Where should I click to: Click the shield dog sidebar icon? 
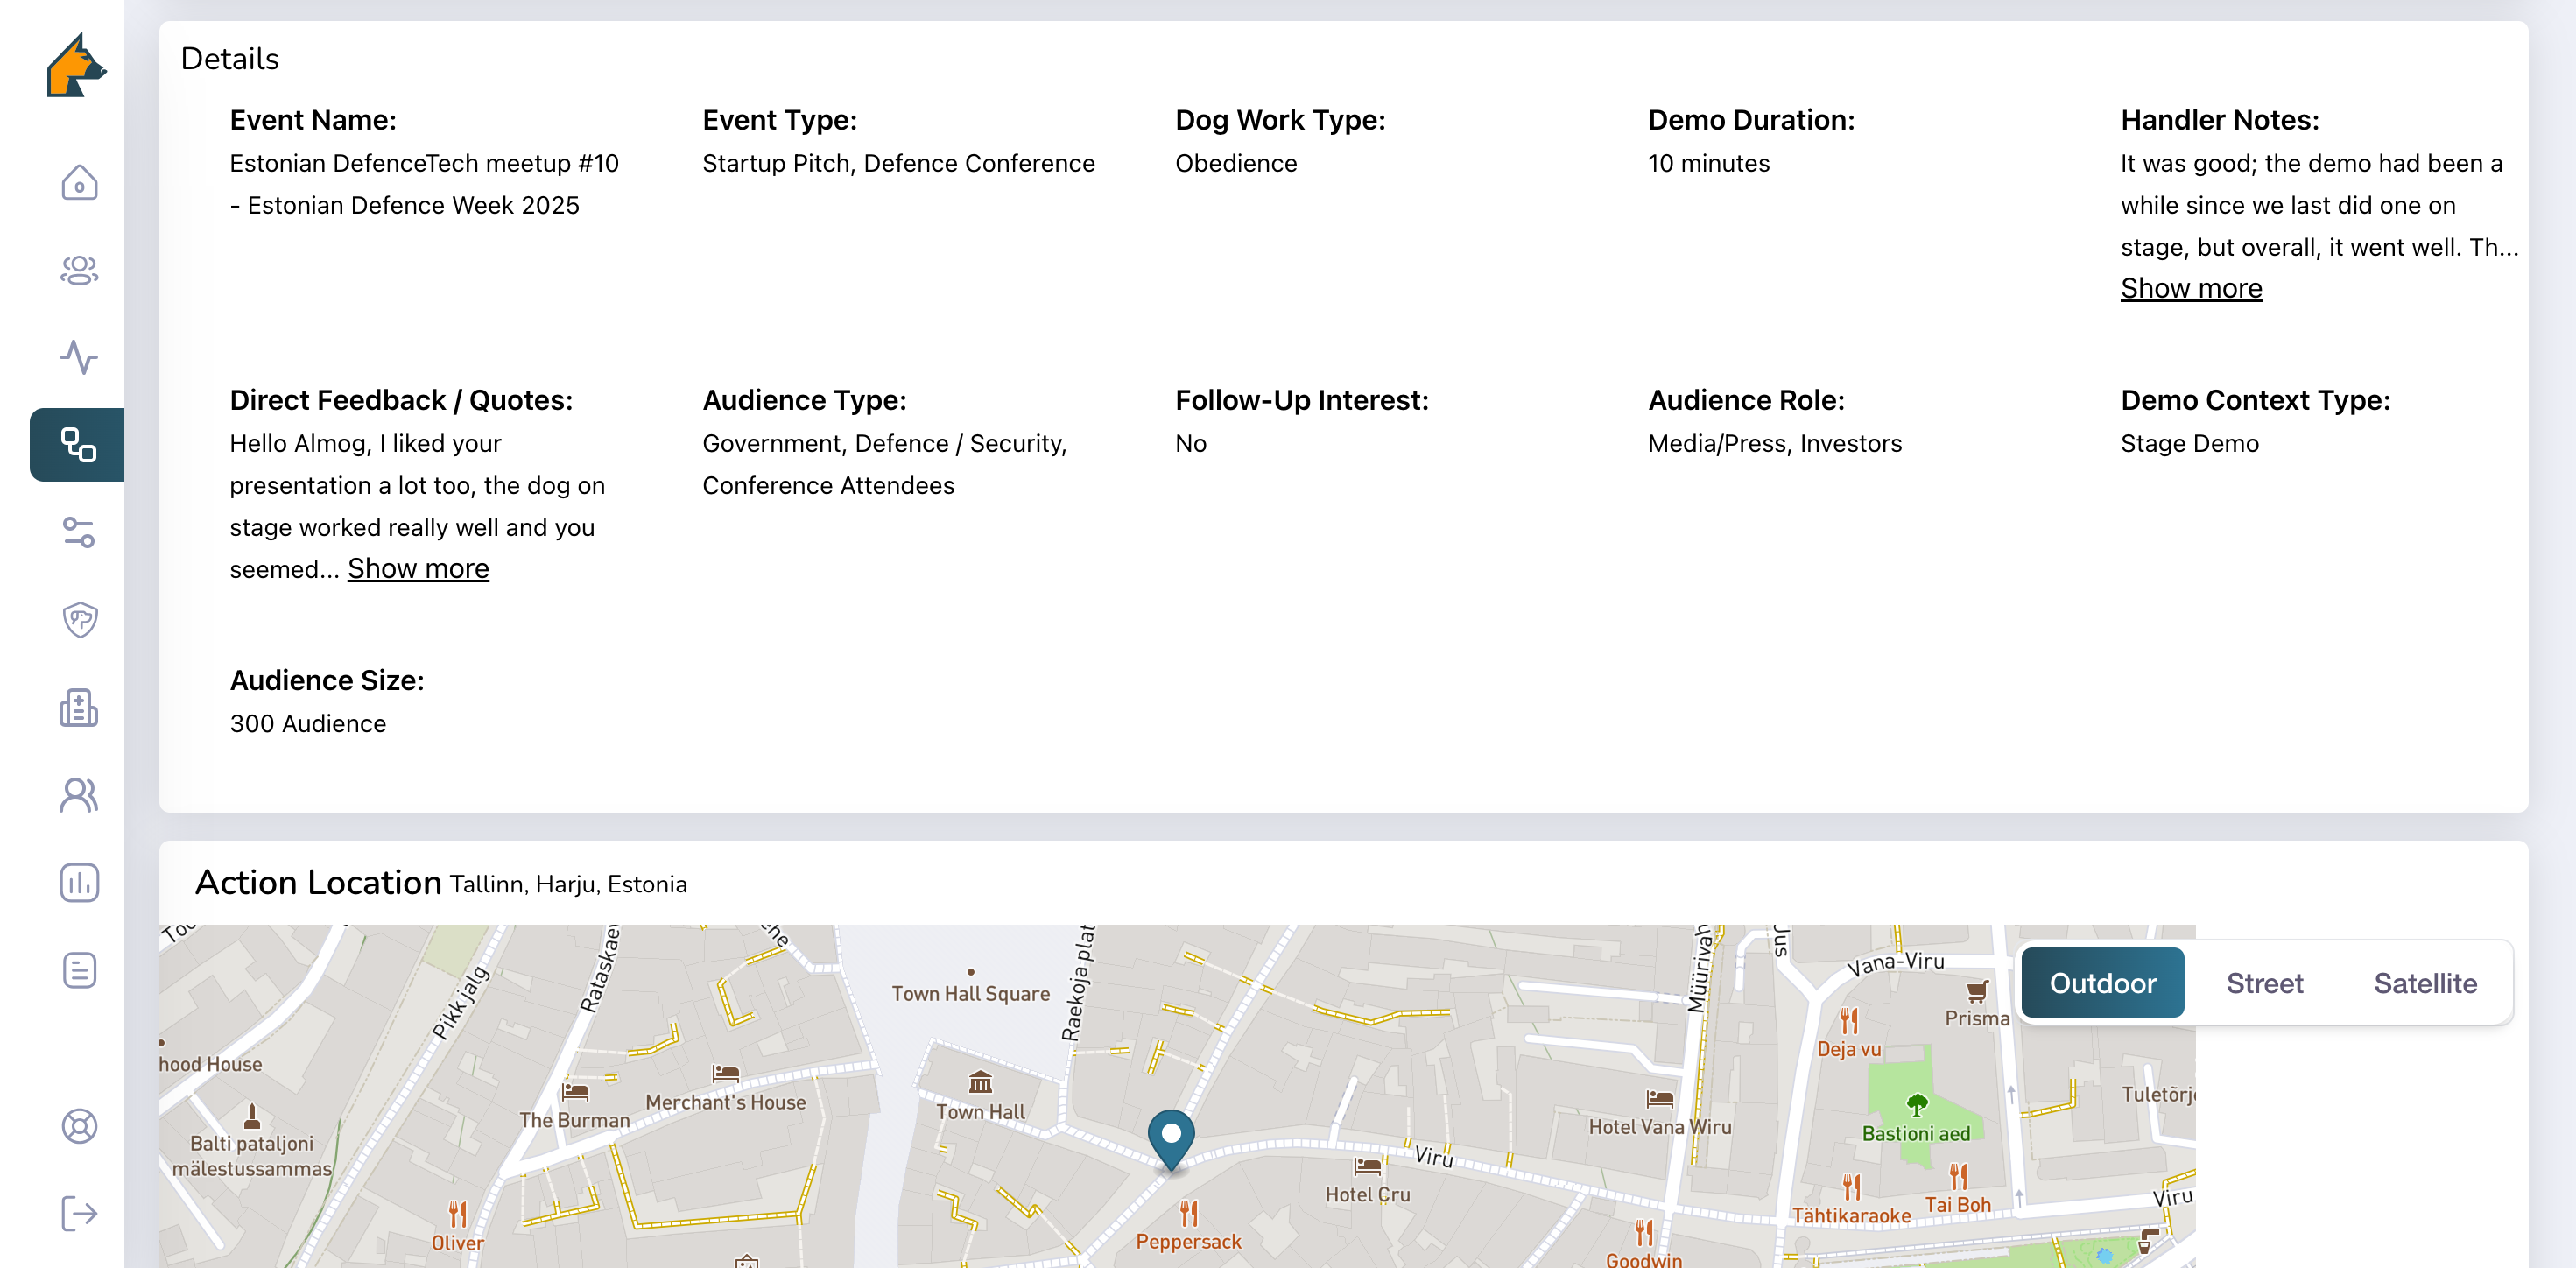79,620
